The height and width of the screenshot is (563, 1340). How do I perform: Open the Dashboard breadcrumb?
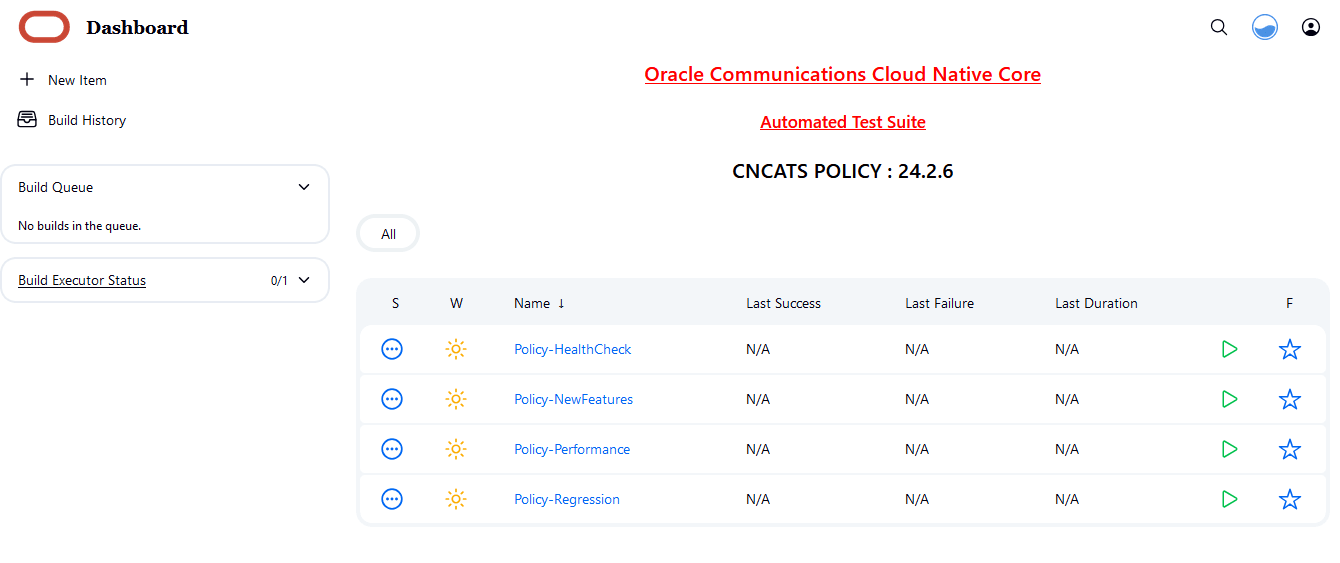tap(137, 27)
